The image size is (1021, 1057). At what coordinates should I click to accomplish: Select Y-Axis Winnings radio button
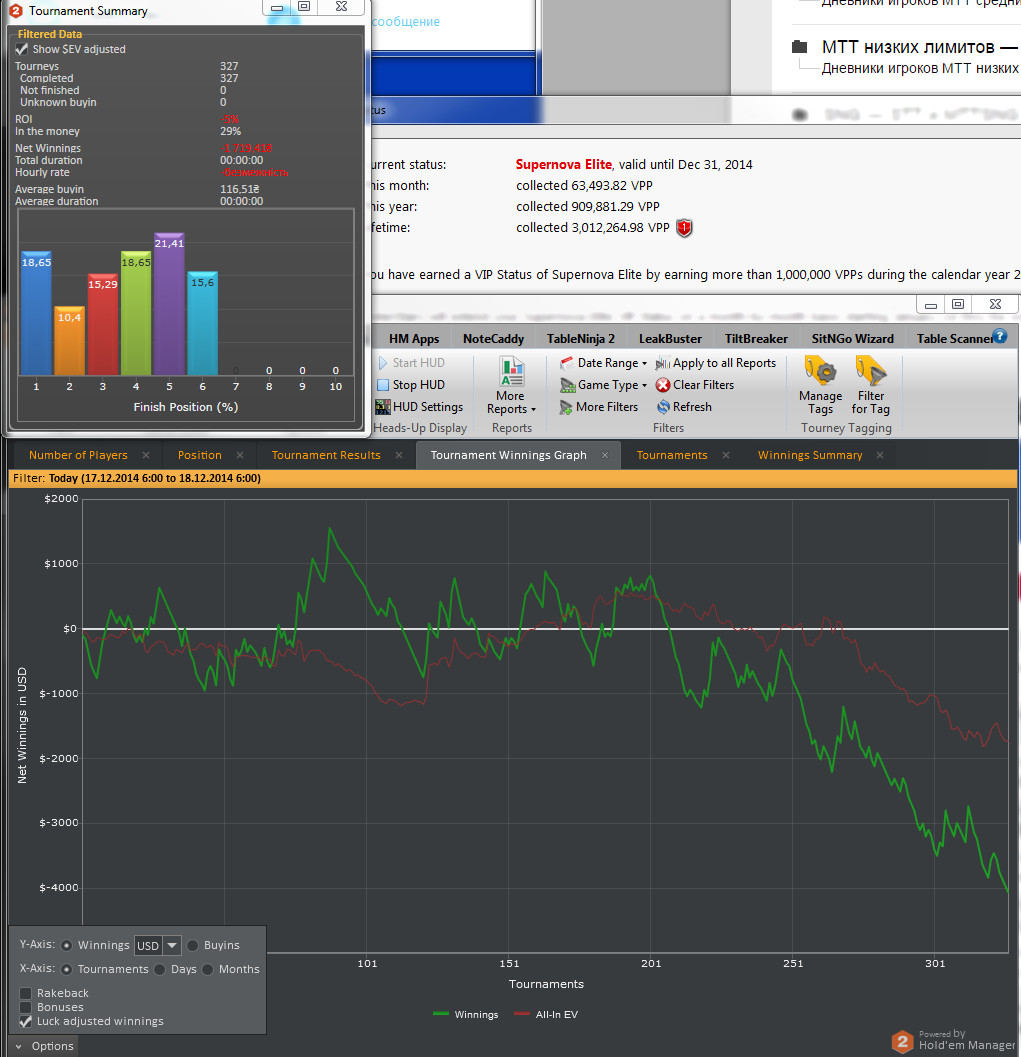tap(66, 945)
